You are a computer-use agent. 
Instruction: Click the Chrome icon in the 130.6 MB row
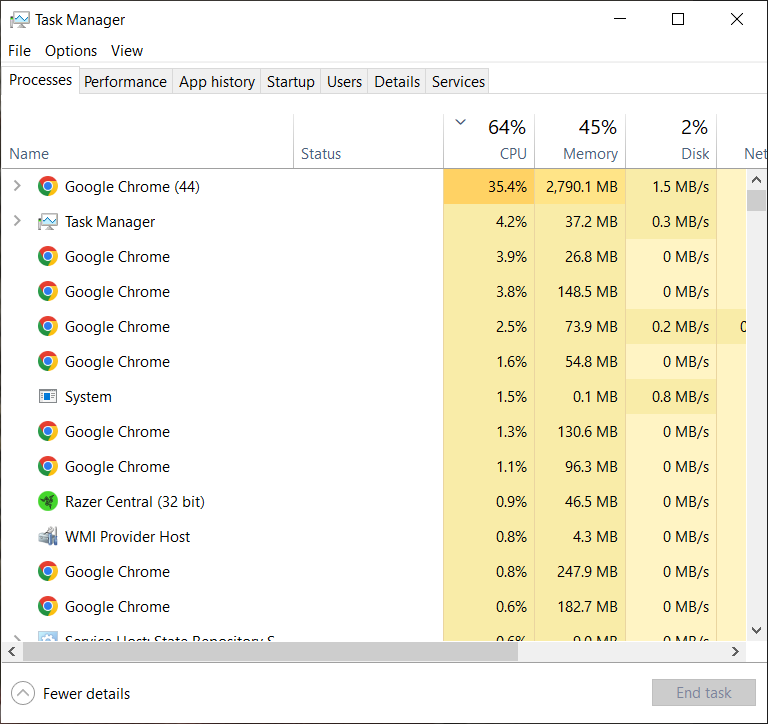point(48,432)
